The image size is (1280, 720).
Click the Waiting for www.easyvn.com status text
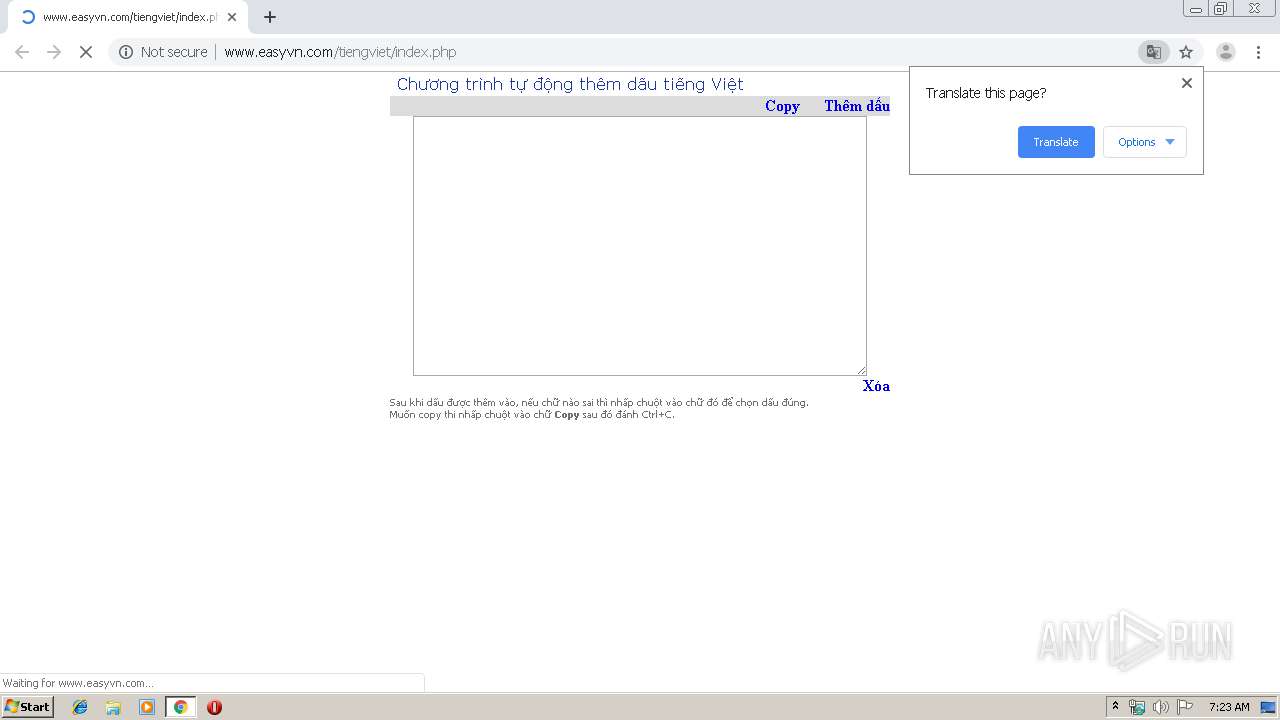(x=78, y=683)
